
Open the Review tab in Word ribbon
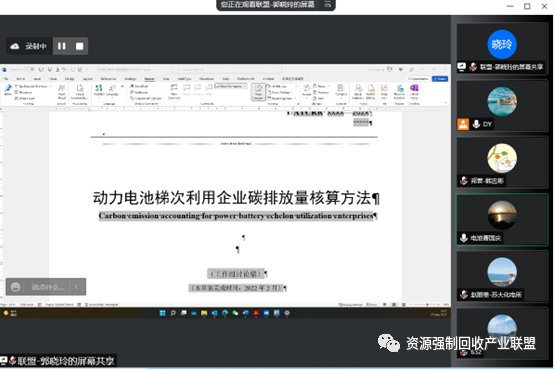pos(149,79)
